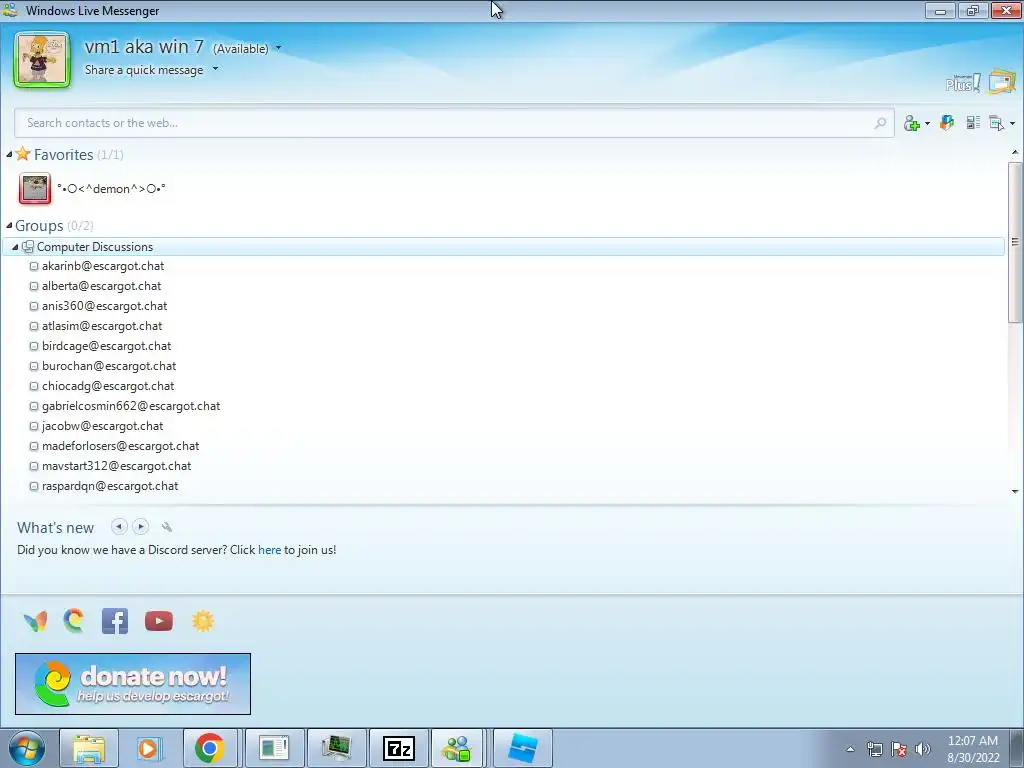Follow the 'here' Discord link
Viewport: 1024px width, 768px height.
[x=269, y=550]
